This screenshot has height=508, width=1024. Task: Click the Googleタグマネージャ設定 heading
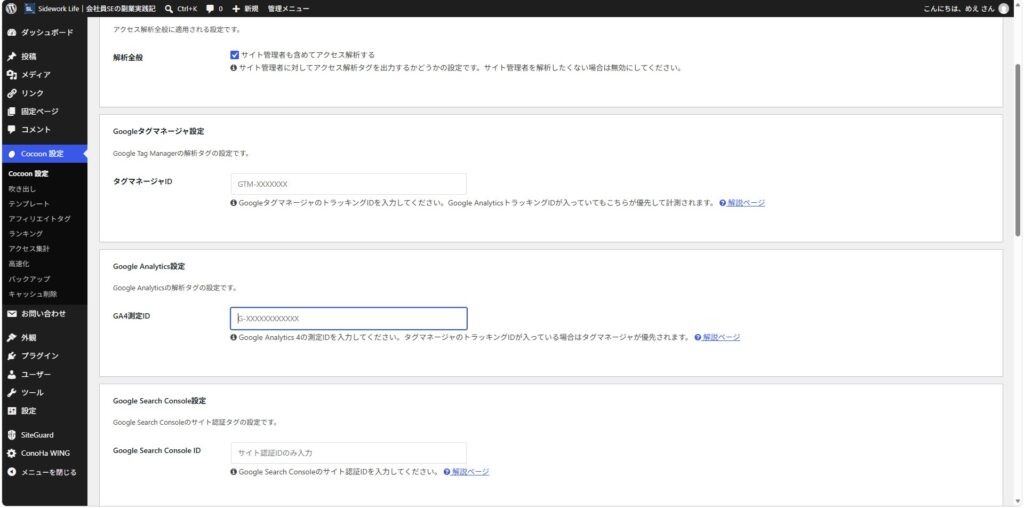pyautogui.click(x=159, y=131)
